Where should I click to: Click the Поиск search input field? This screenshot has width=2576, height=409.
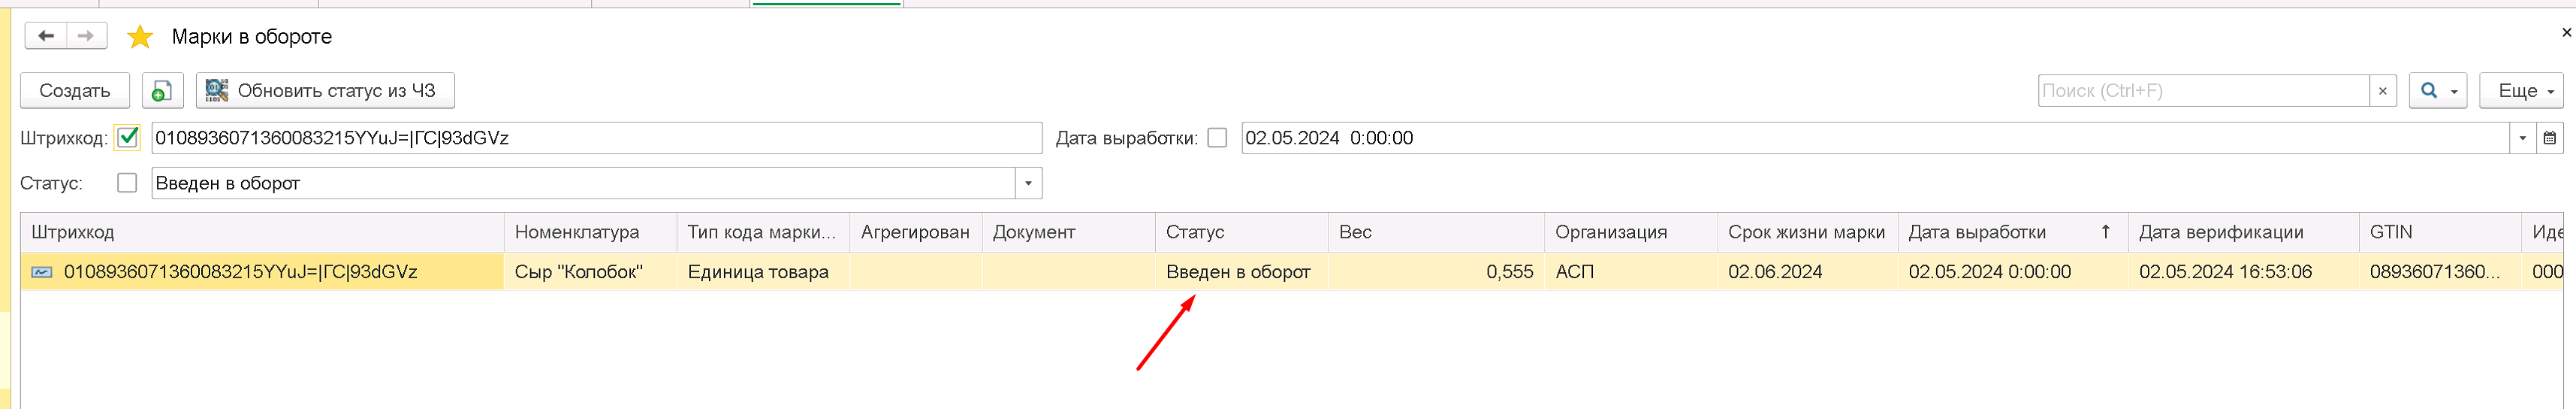point(2204,91)
